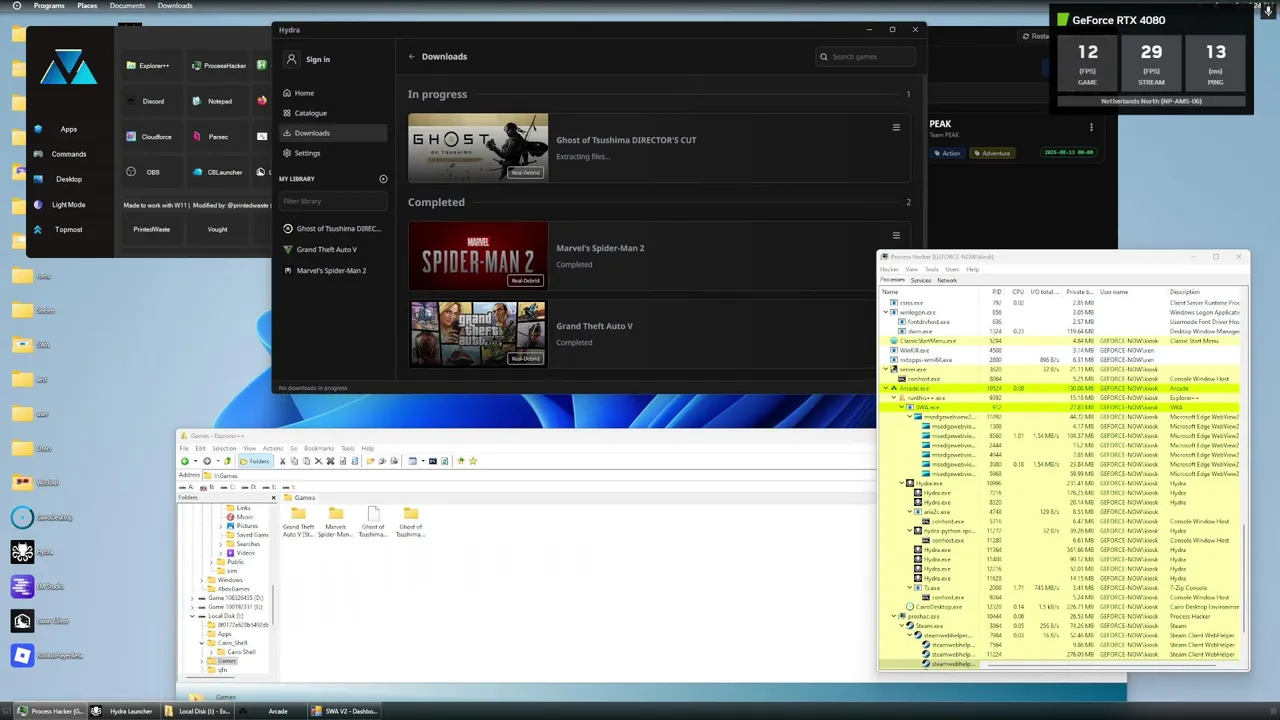
Task: Expand Windows folder in Explorer++ tree
Action: pos(202,580)
